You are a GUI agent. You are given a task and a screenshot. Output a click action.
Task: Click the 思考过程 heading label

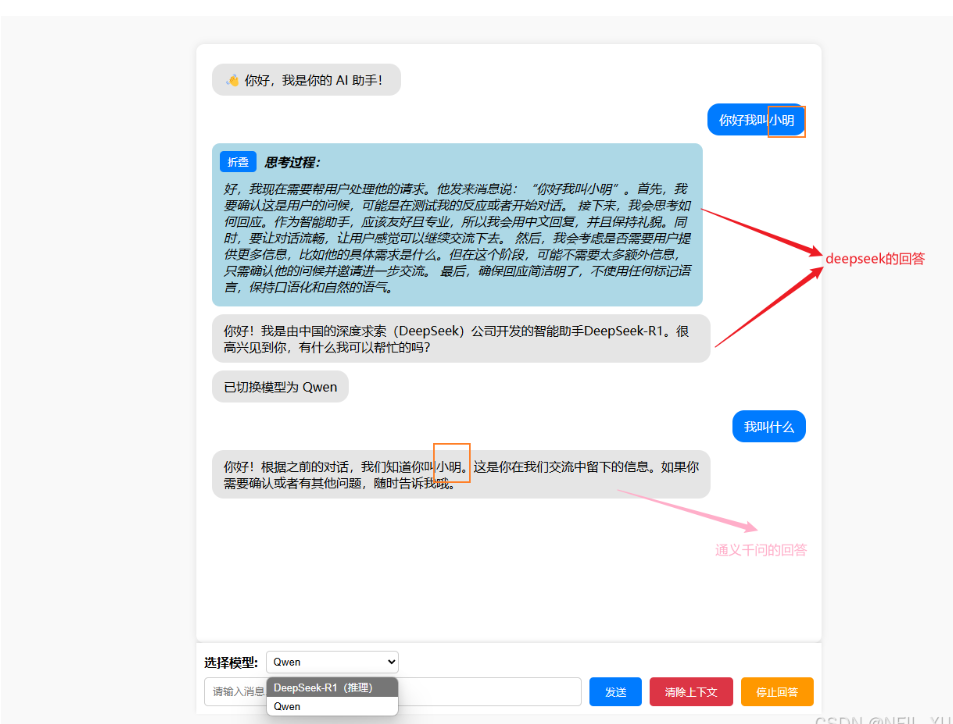point(292,162)
